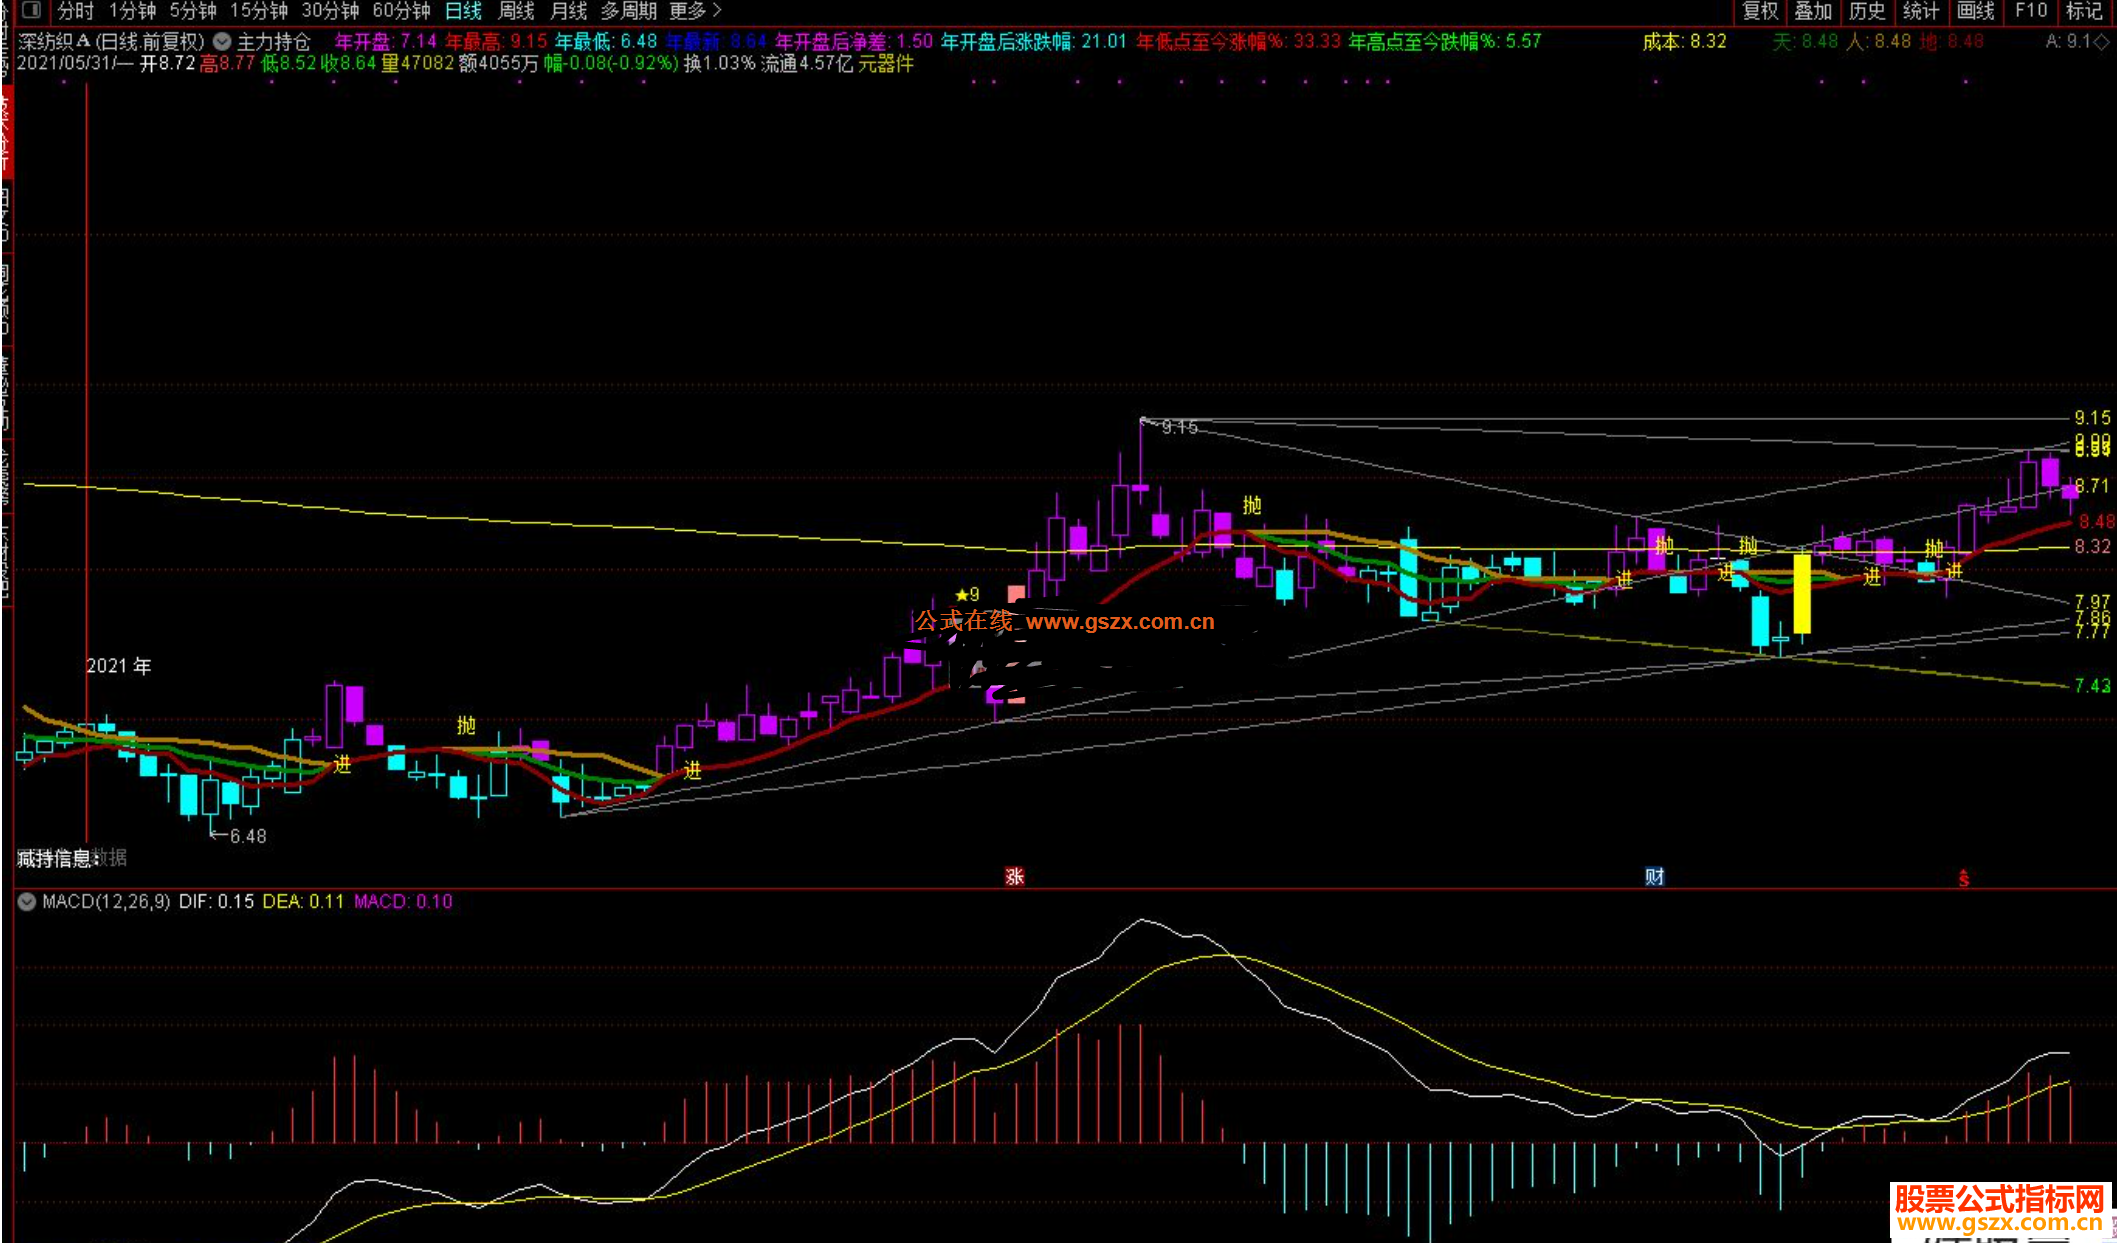
Task: Activate the 画线 drawing tools
Action: [1975, 11]
